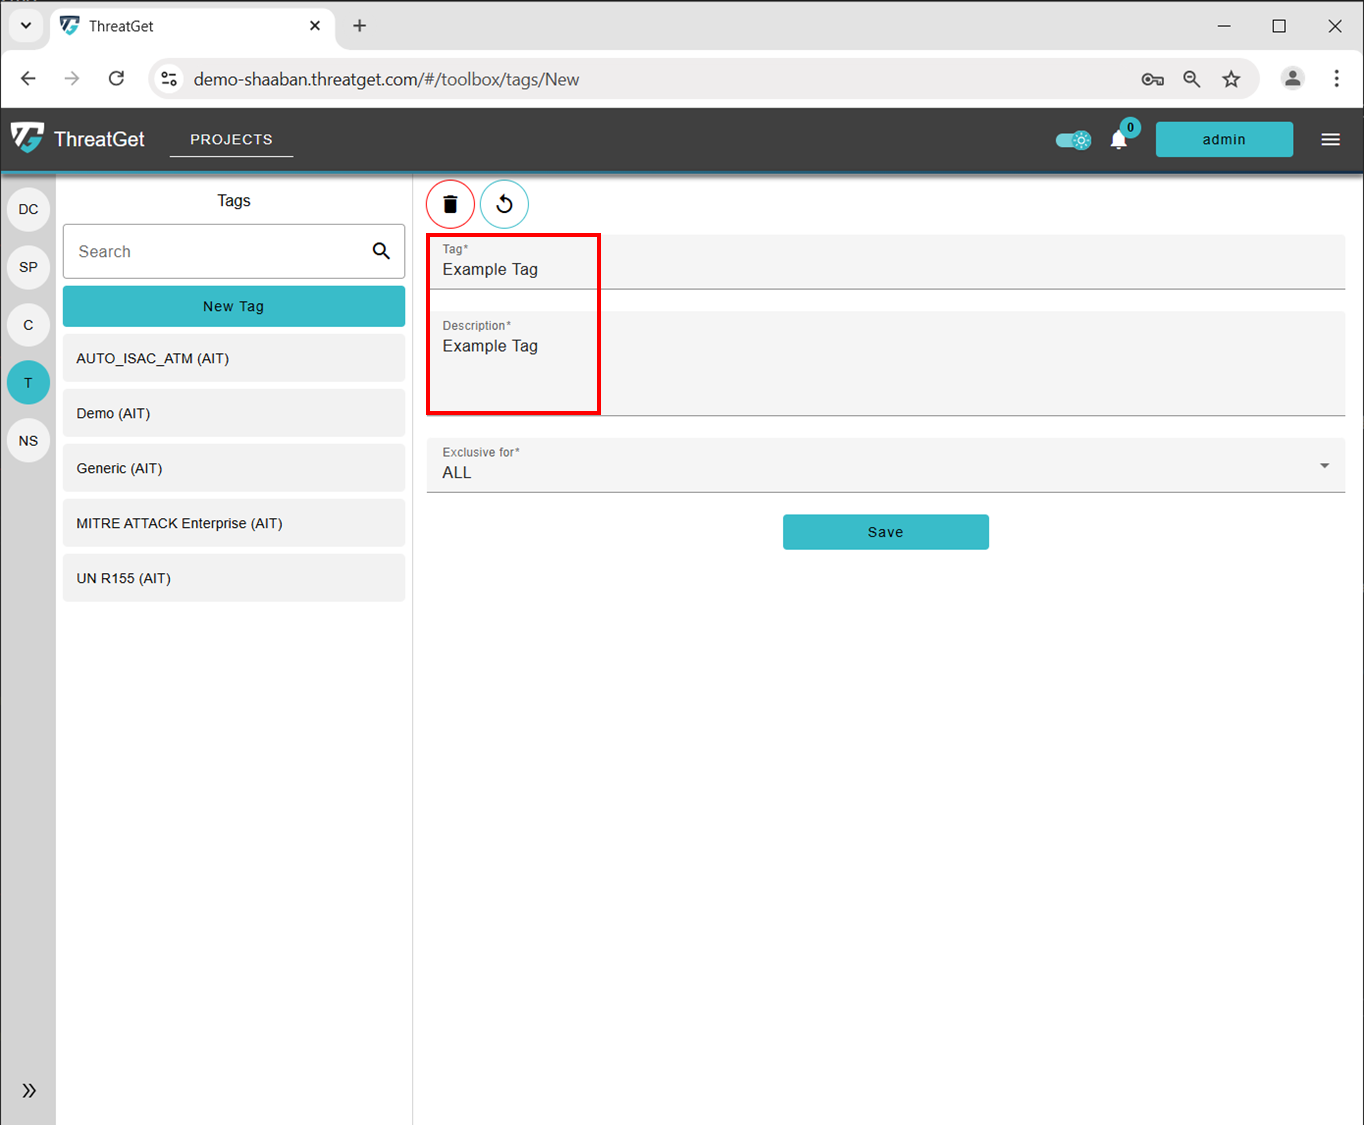The width and height of the screenshot is (1364, 1125).
Task: Open the PROJECTS menu
Action: point(231,140)
